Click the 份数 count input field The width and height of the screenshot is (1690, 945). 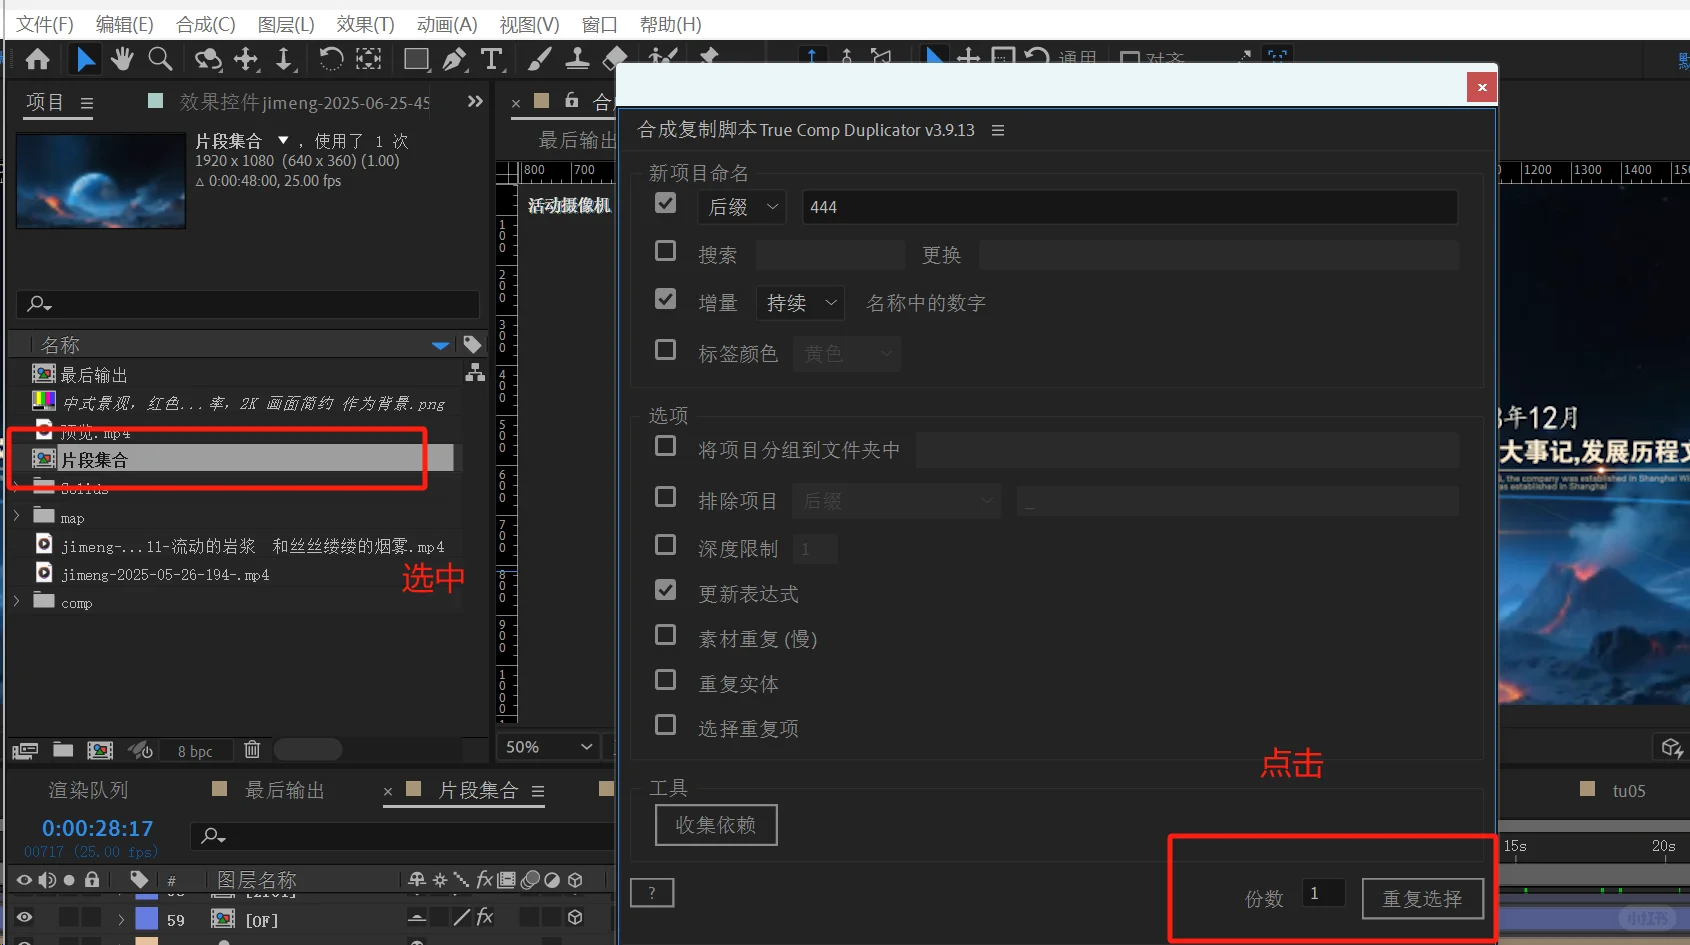point(1322,893)
